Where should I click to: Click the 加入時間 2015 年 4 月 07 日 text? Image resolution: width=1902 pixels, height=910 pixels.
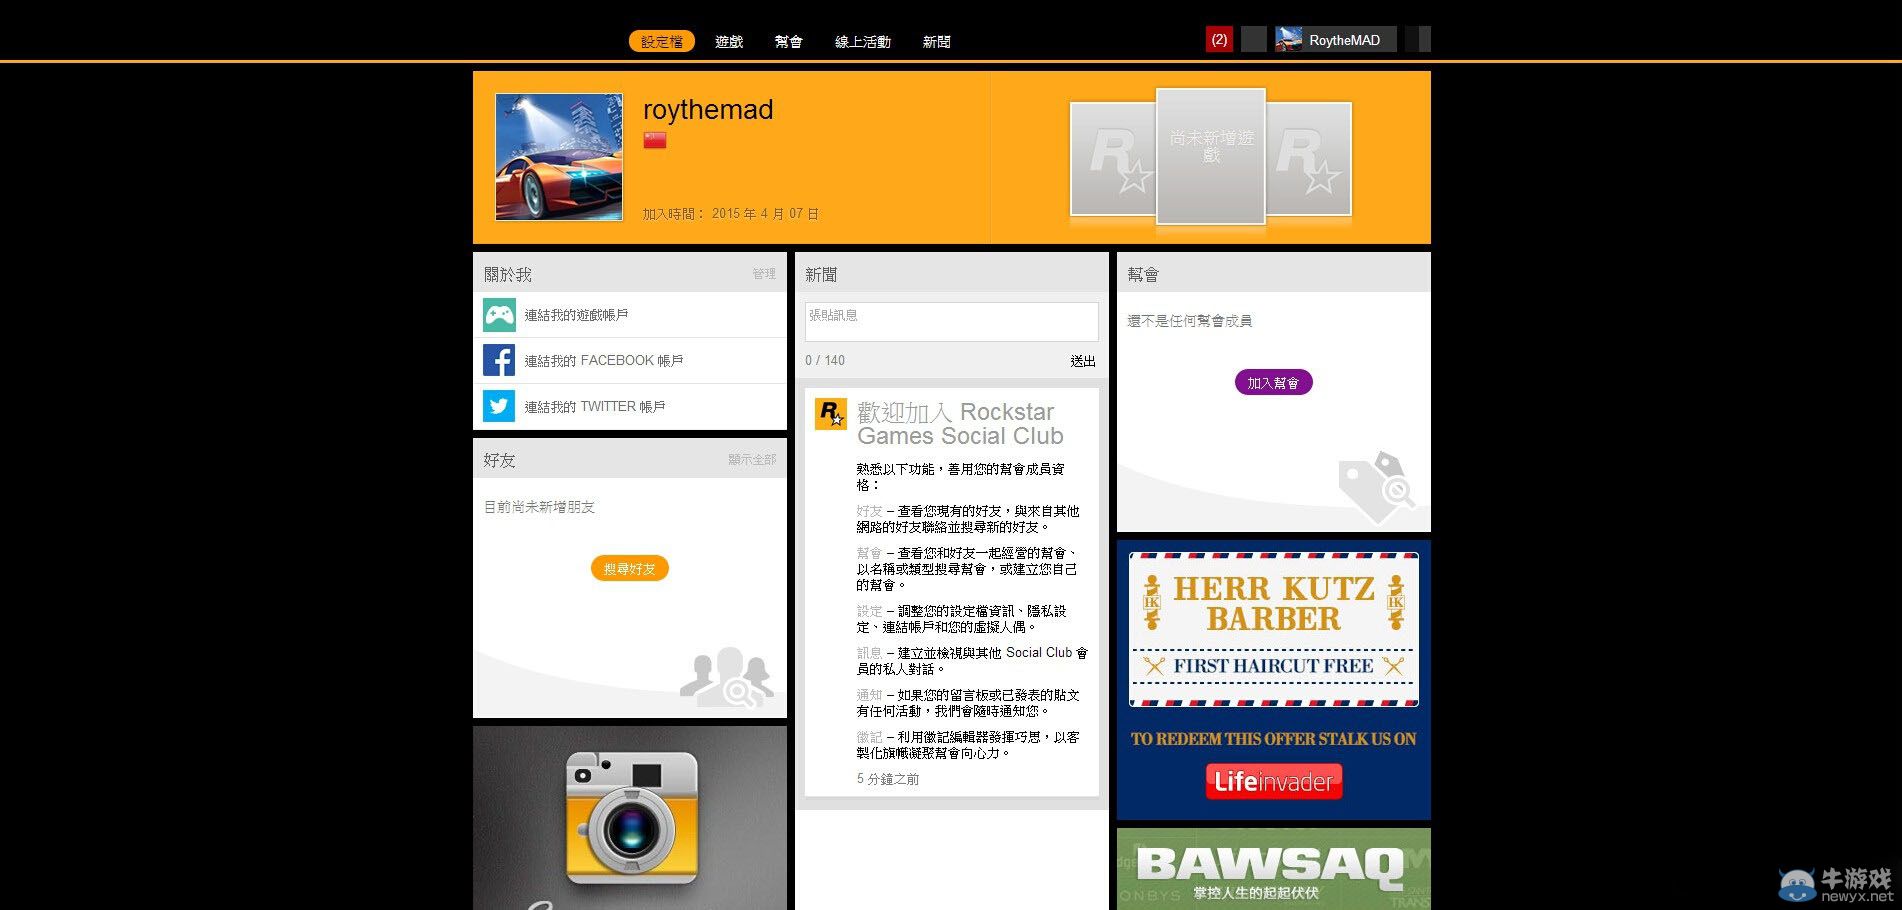tap(731, 214)
